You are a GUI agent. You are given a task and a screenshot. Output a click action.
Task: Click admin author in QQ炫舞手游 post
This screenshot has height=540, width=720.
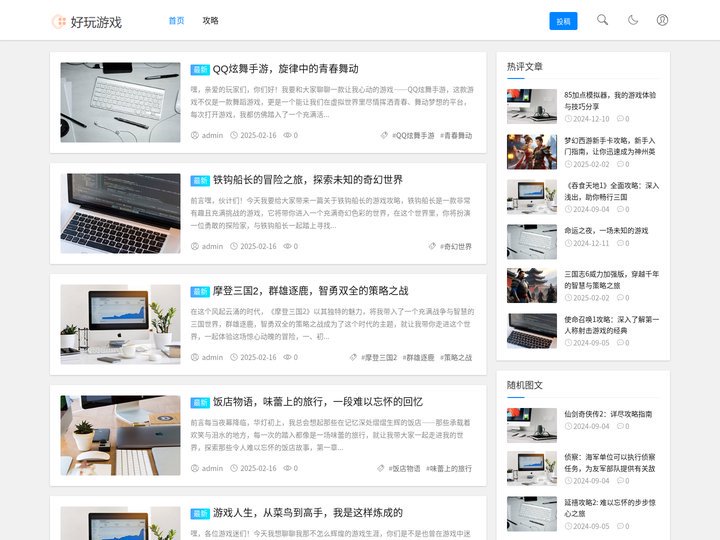[212, 135]
